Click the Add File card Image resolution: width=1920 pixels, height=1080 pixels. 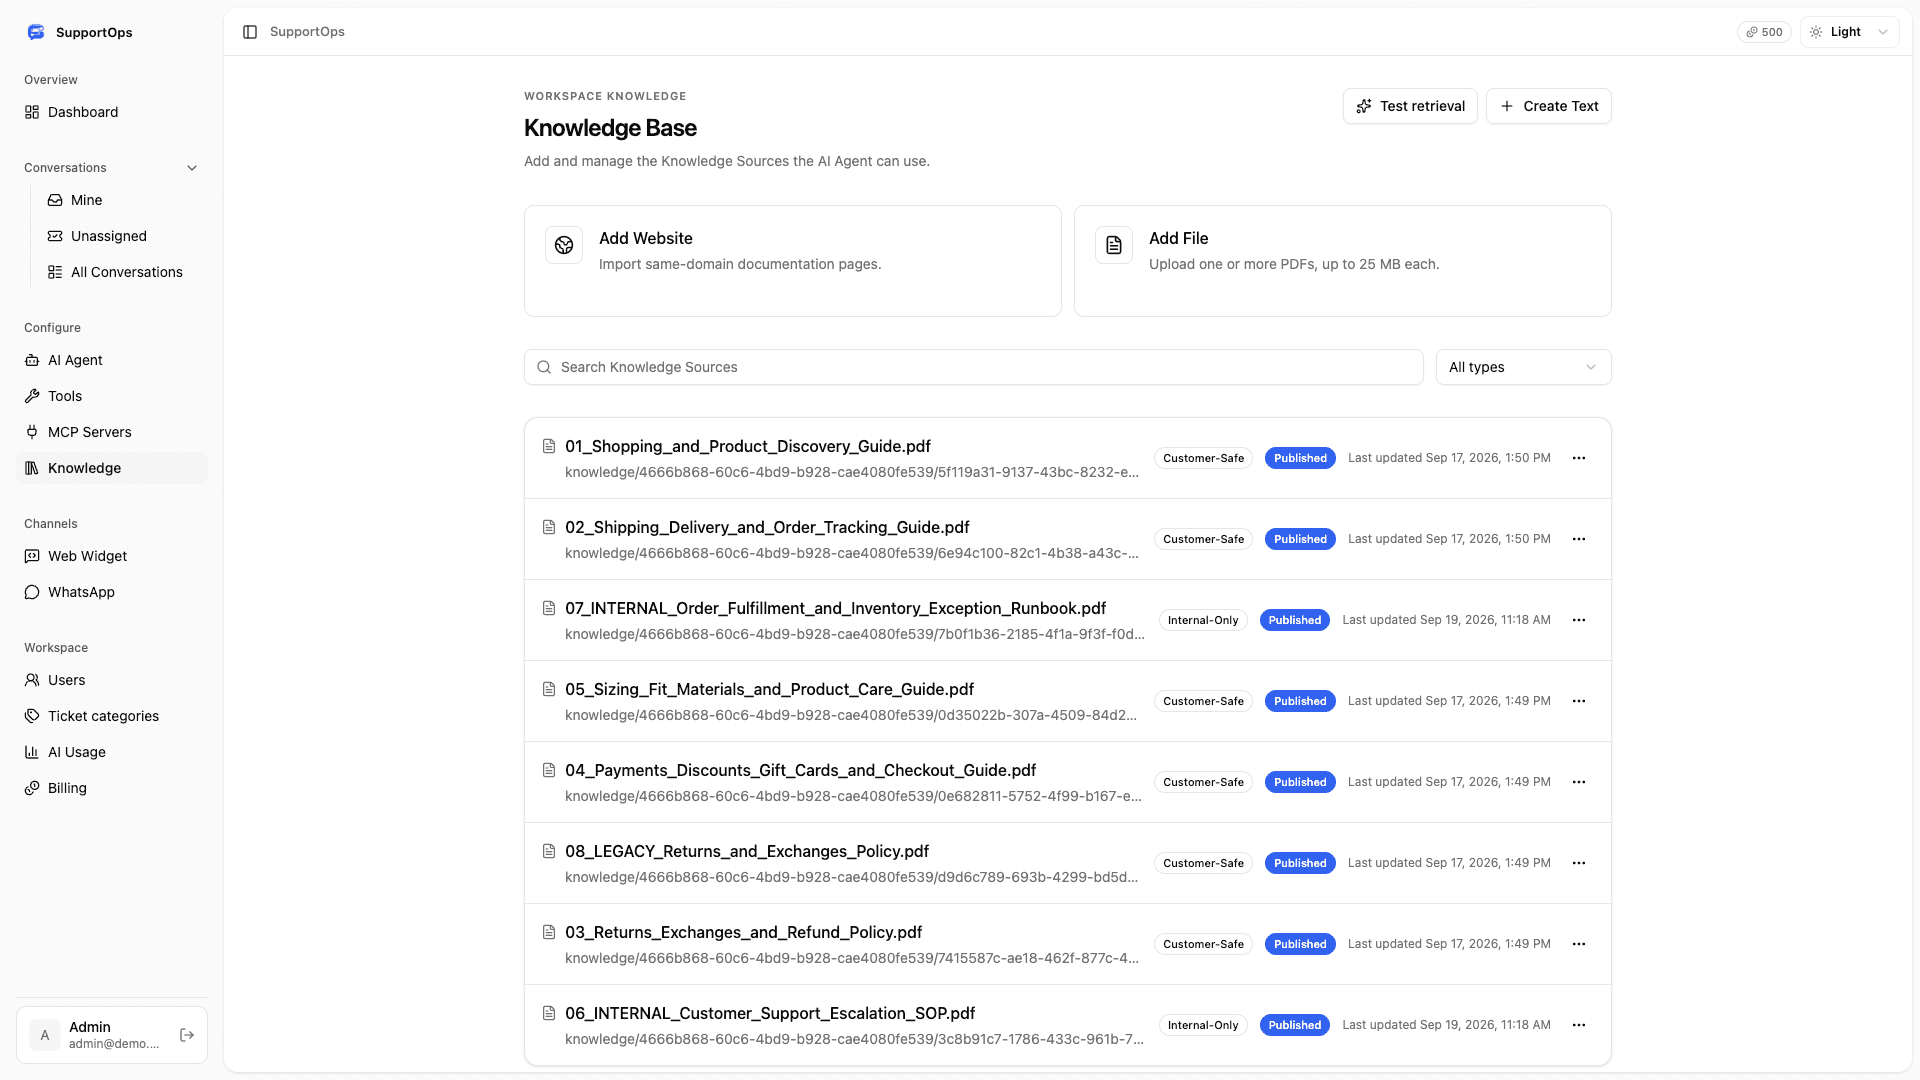(x=1342, y=261)
